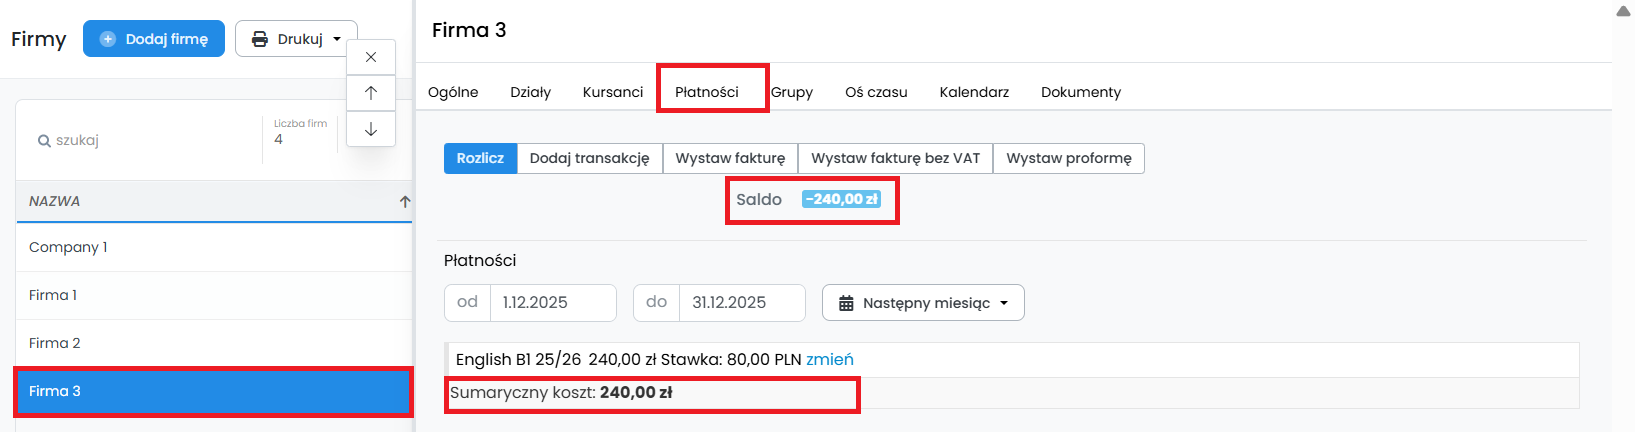
Task: Go to the Dokumenty tab
Action: pyautogui.click(x=1080, y=92)
